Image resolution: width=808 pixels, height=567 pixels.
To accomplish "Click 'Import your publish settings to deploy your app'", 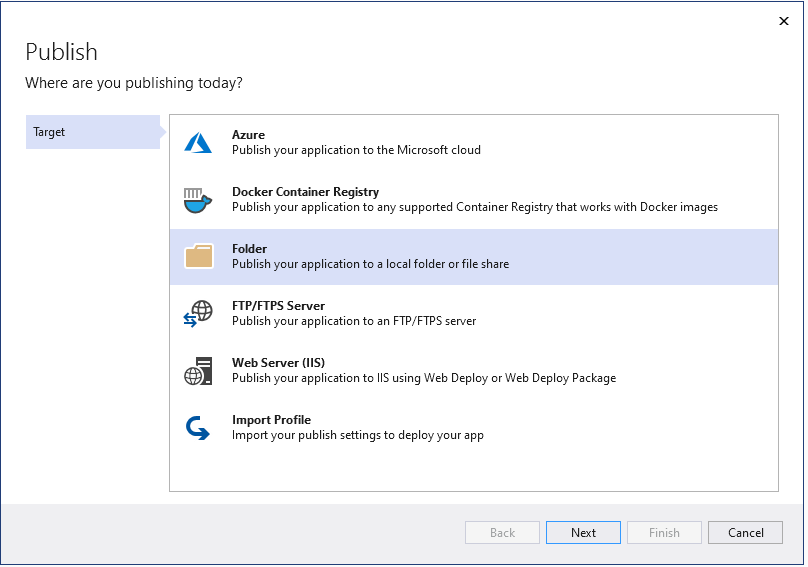I will 358,435.
